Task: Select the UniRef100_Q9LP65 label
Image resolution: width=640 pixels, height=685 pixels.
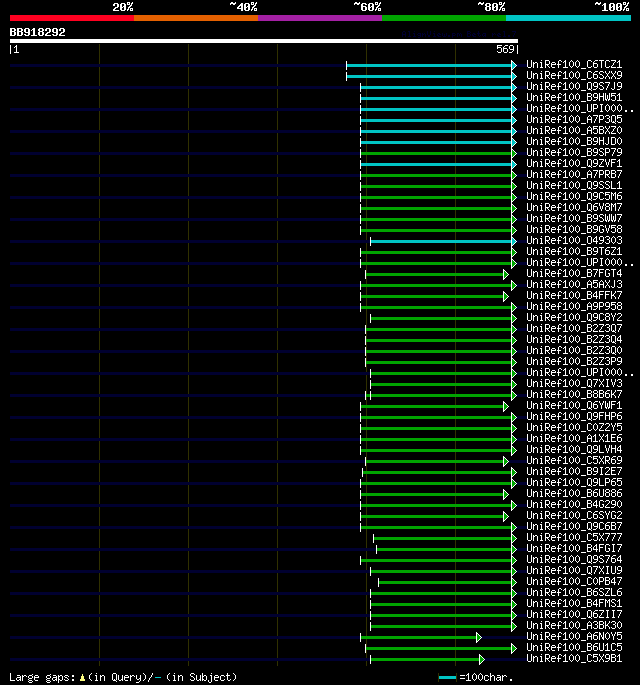Action: pyautogui.click(x=574, y=482)
